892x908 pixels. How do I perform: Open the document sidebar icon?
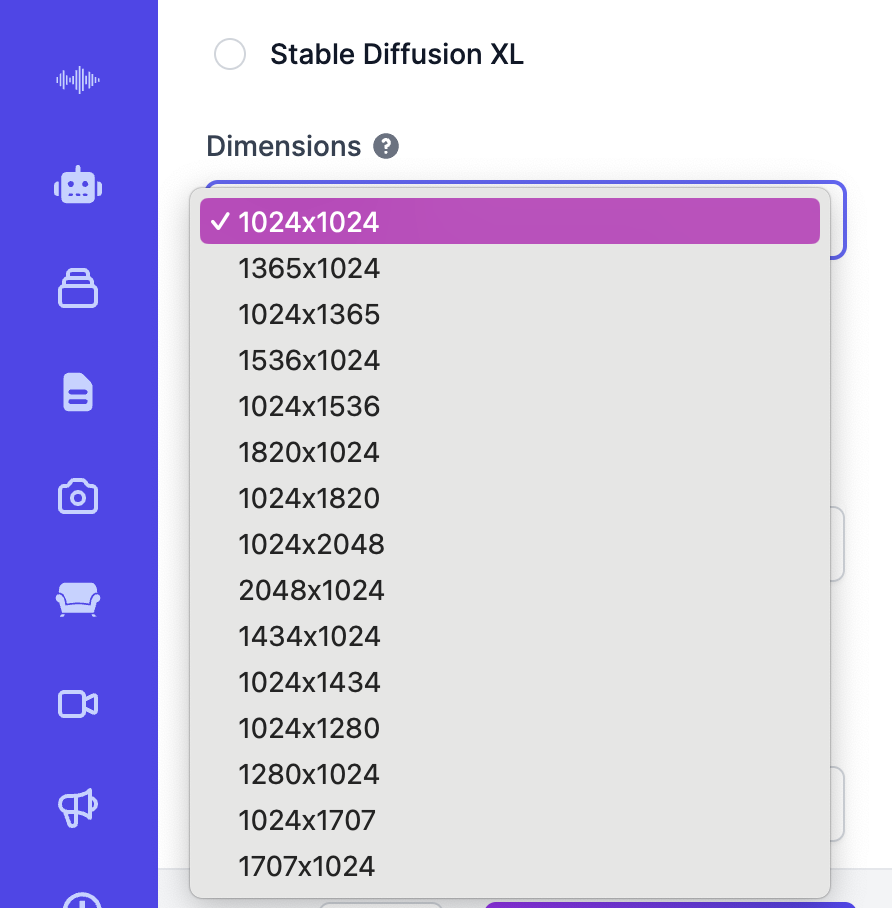[78, 392]
